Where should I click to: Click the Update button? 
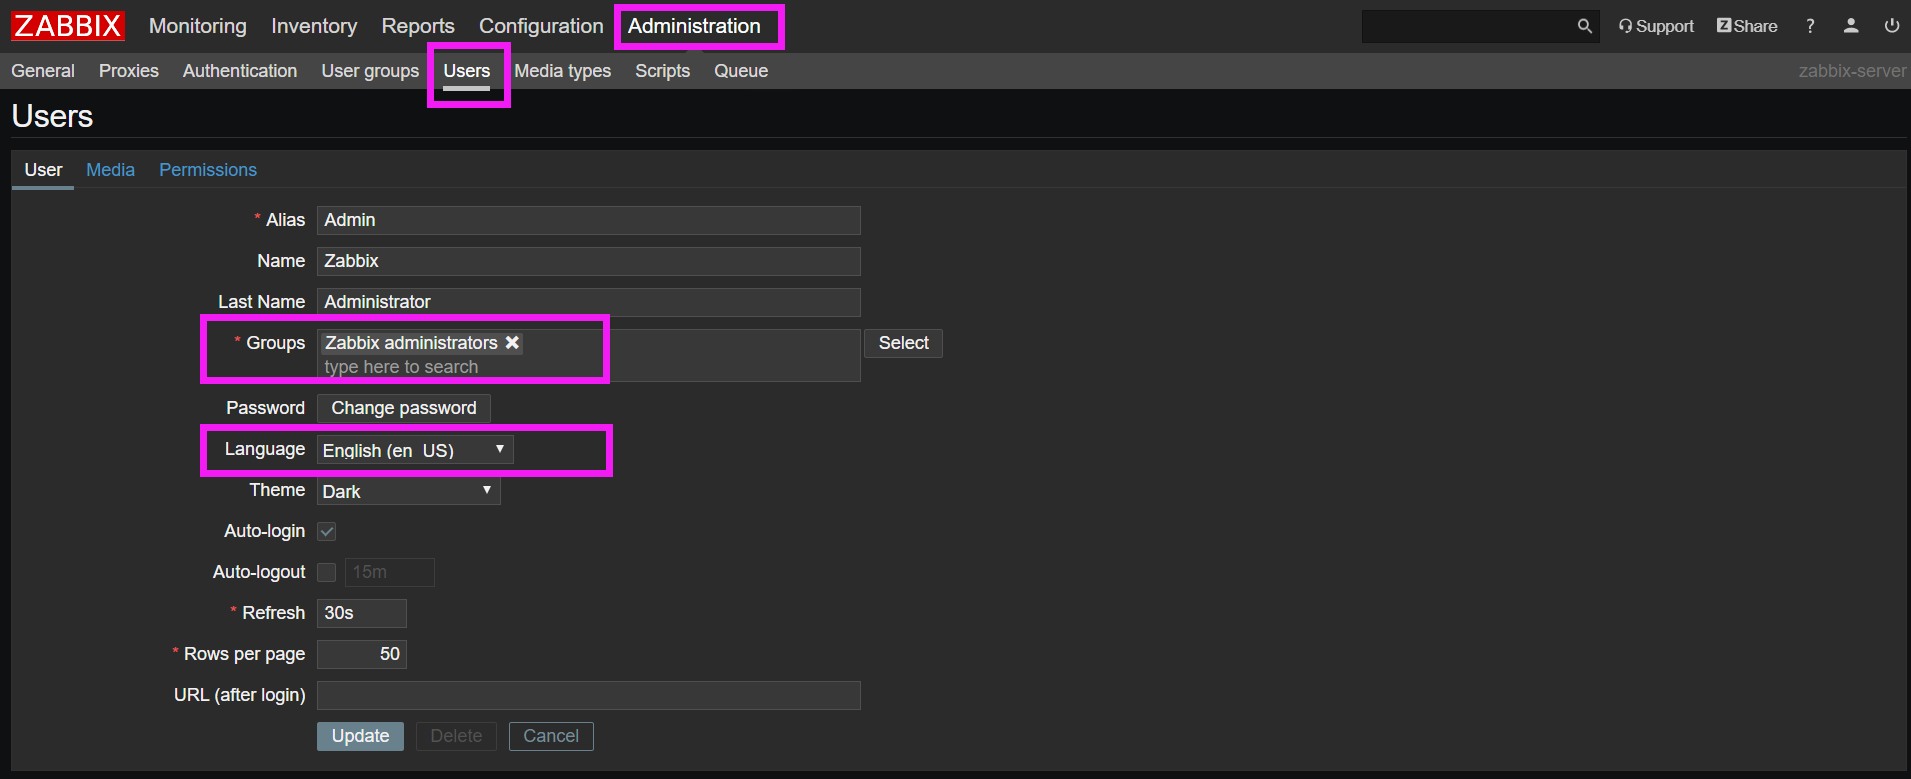[360, 736]
